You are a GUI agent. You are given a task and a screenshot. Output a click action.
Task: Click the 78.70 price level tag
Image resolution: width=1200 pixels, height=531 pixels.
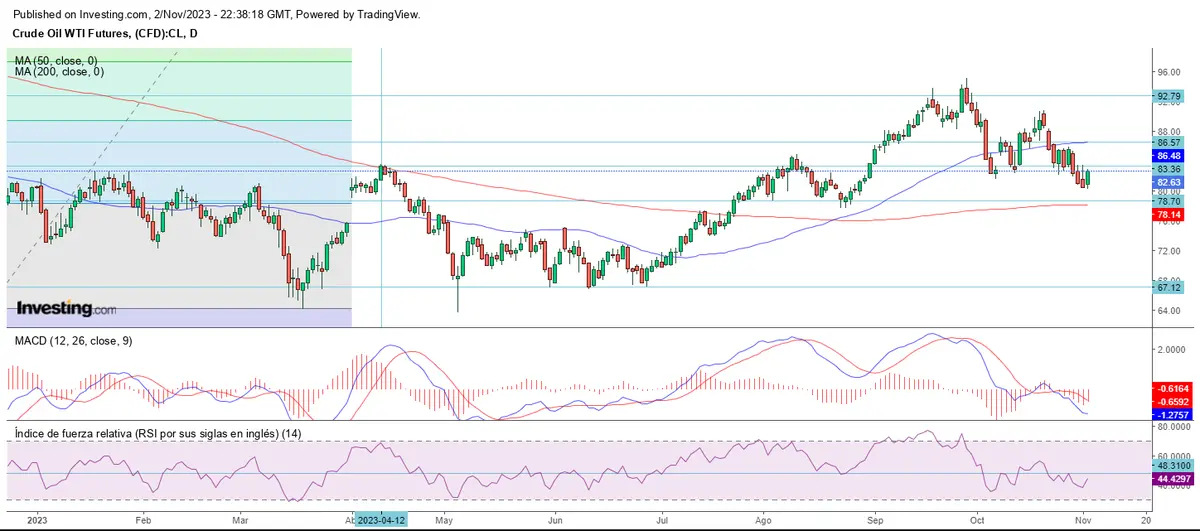tap(1170, 201)
